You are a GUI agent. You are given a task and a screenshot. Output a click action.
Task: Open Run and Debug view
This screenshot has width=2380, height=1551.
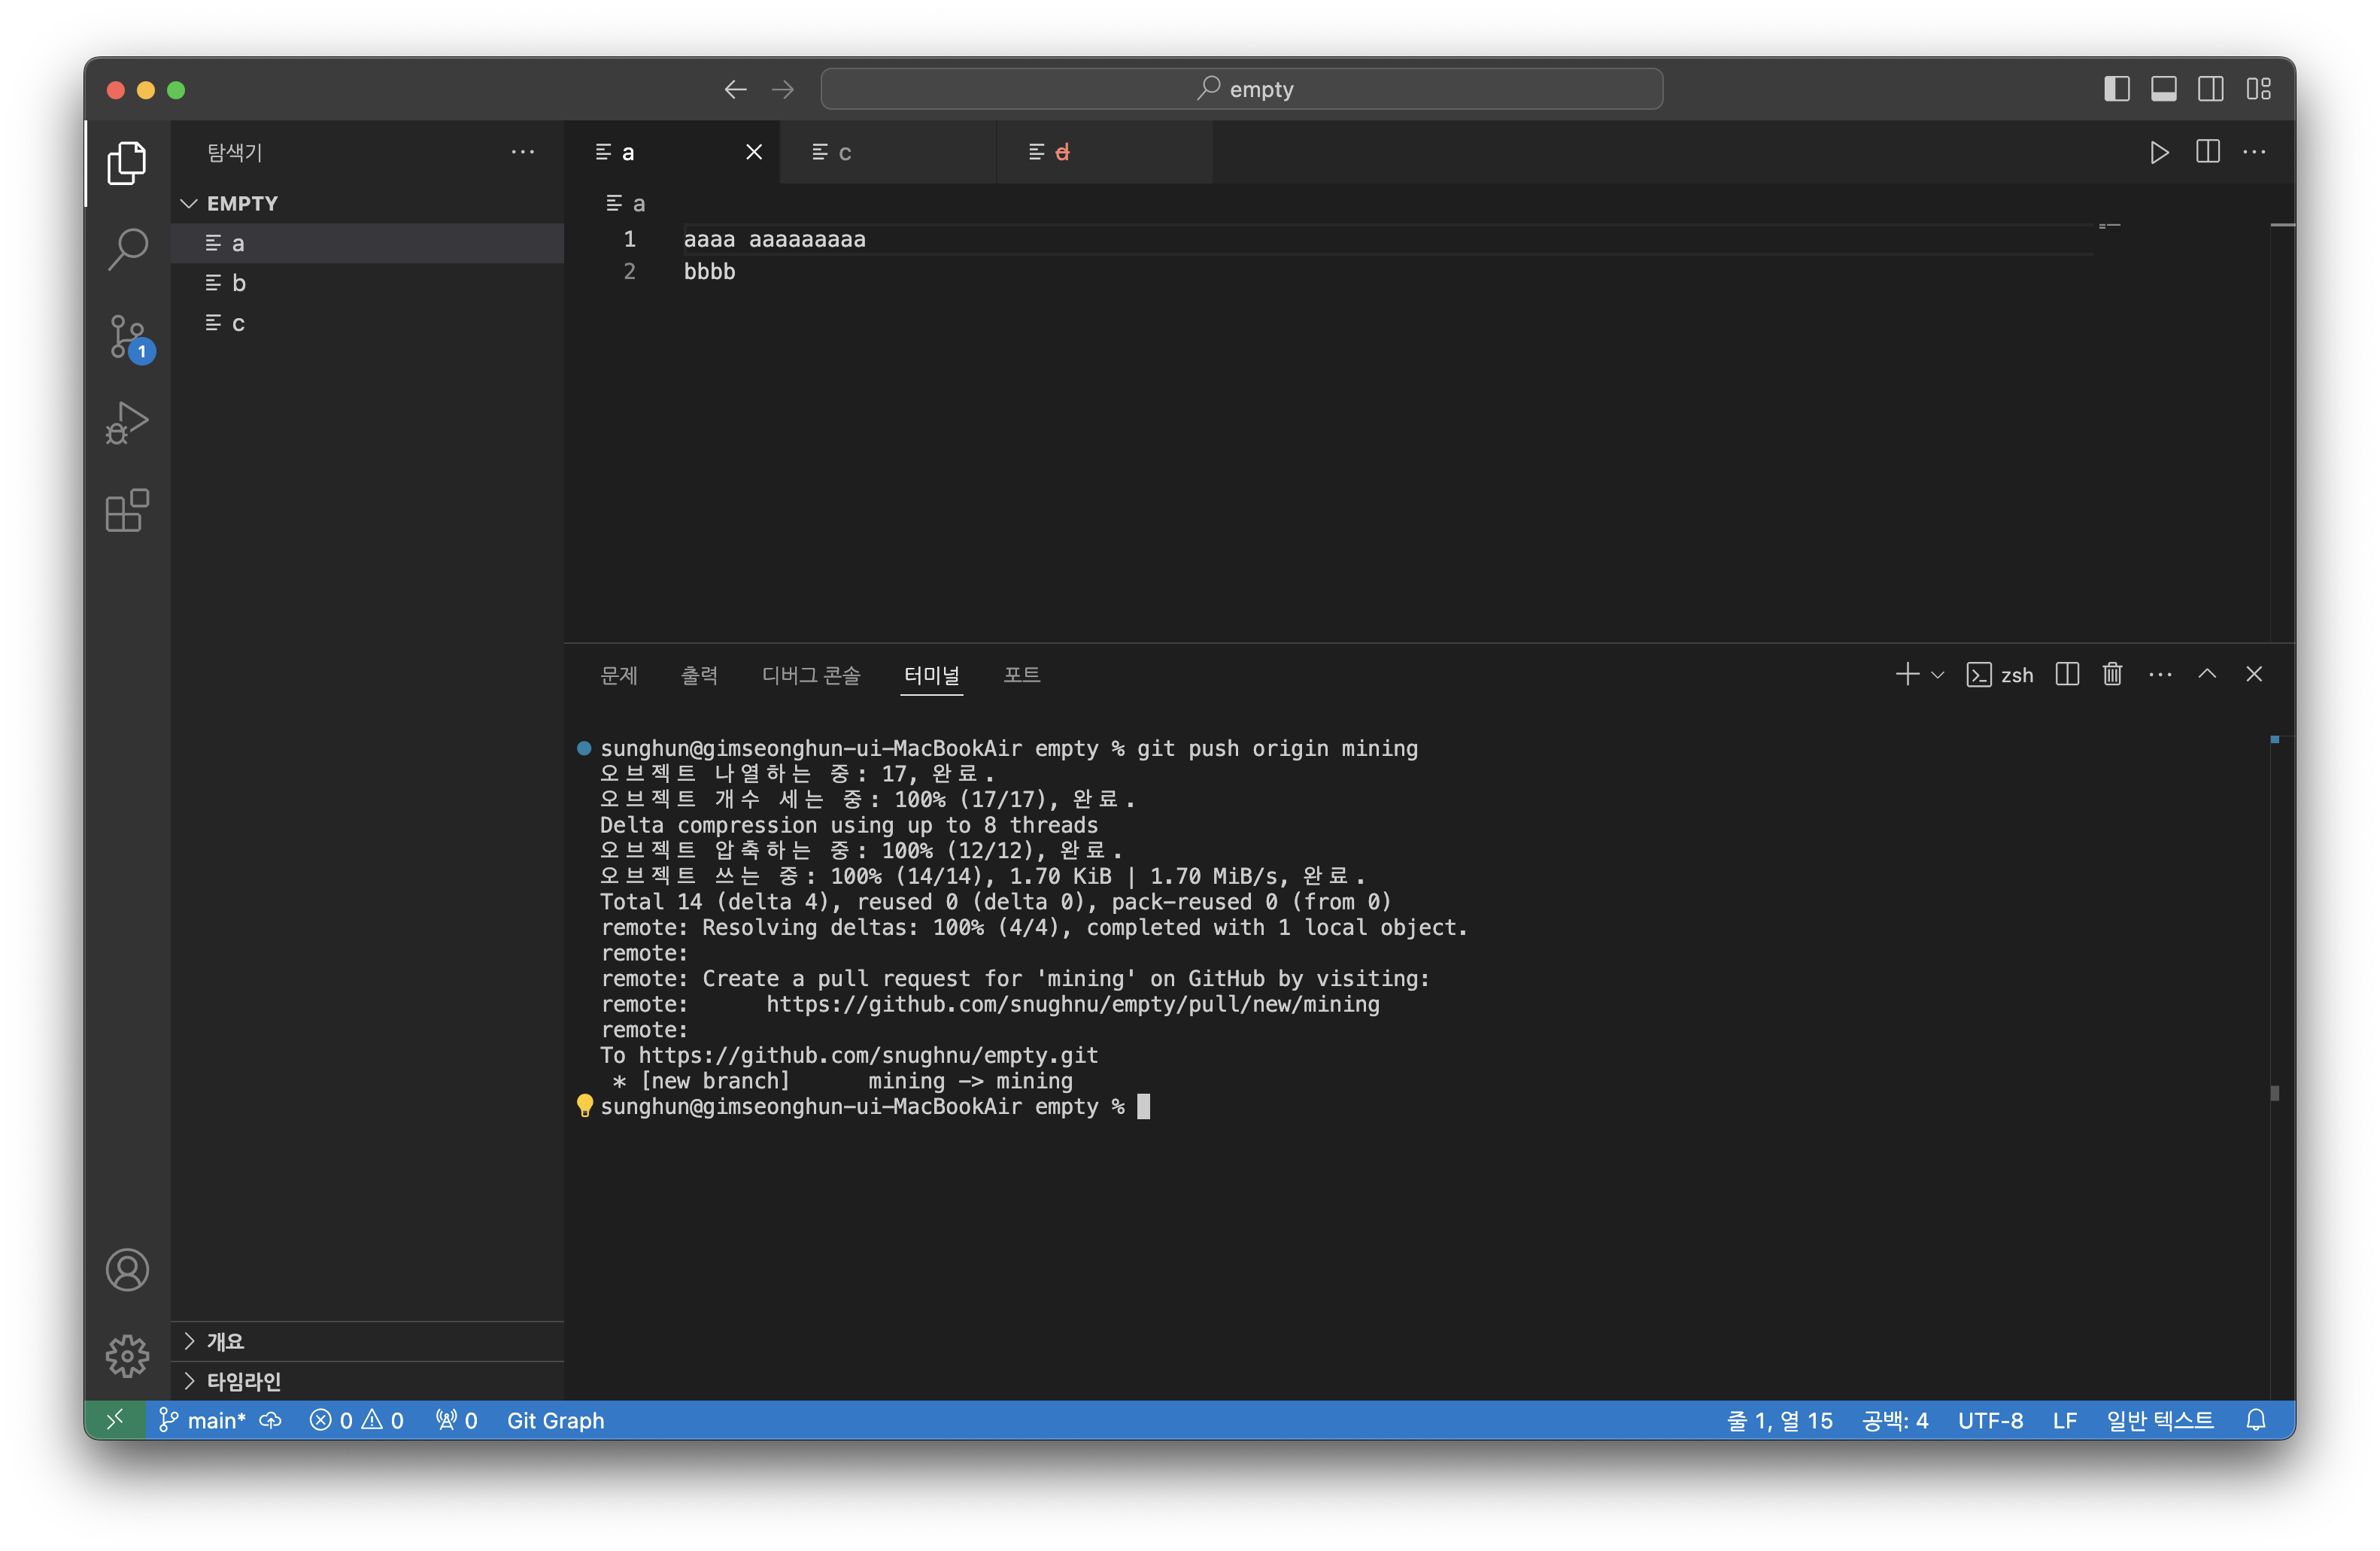(x=127, y=423)
